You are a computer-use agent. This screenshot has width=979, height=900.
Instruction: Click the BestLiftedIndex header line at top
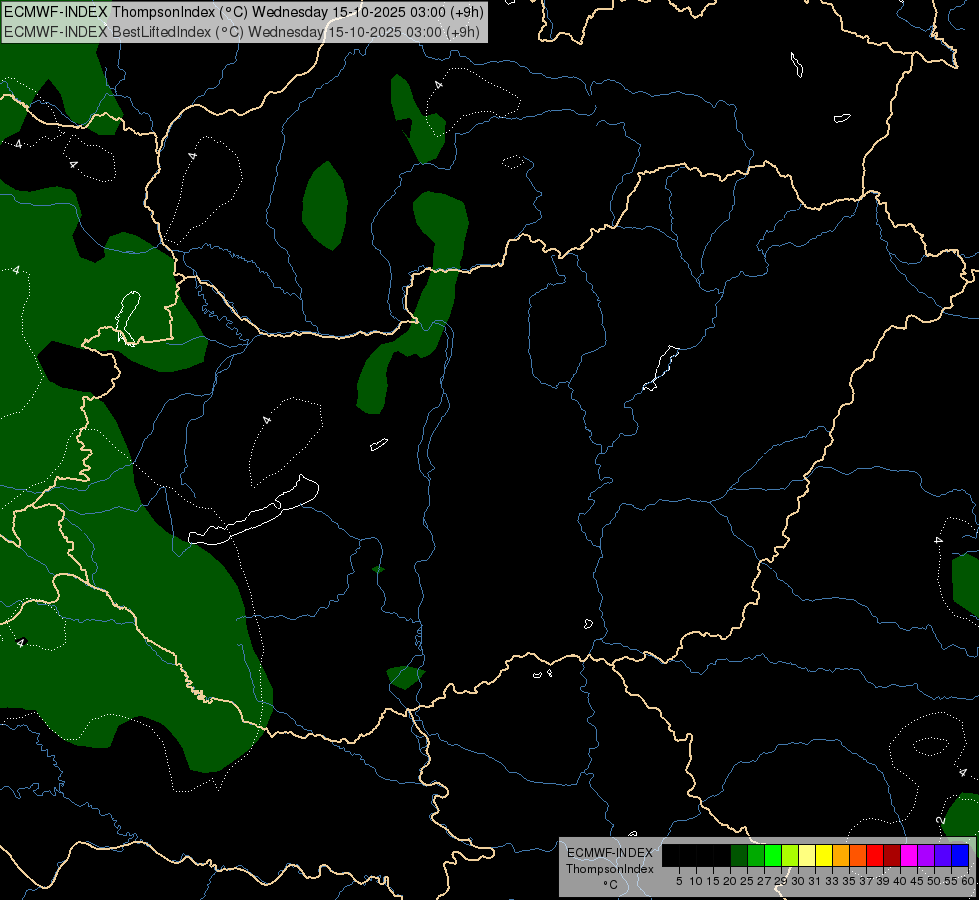pos(242,32)
